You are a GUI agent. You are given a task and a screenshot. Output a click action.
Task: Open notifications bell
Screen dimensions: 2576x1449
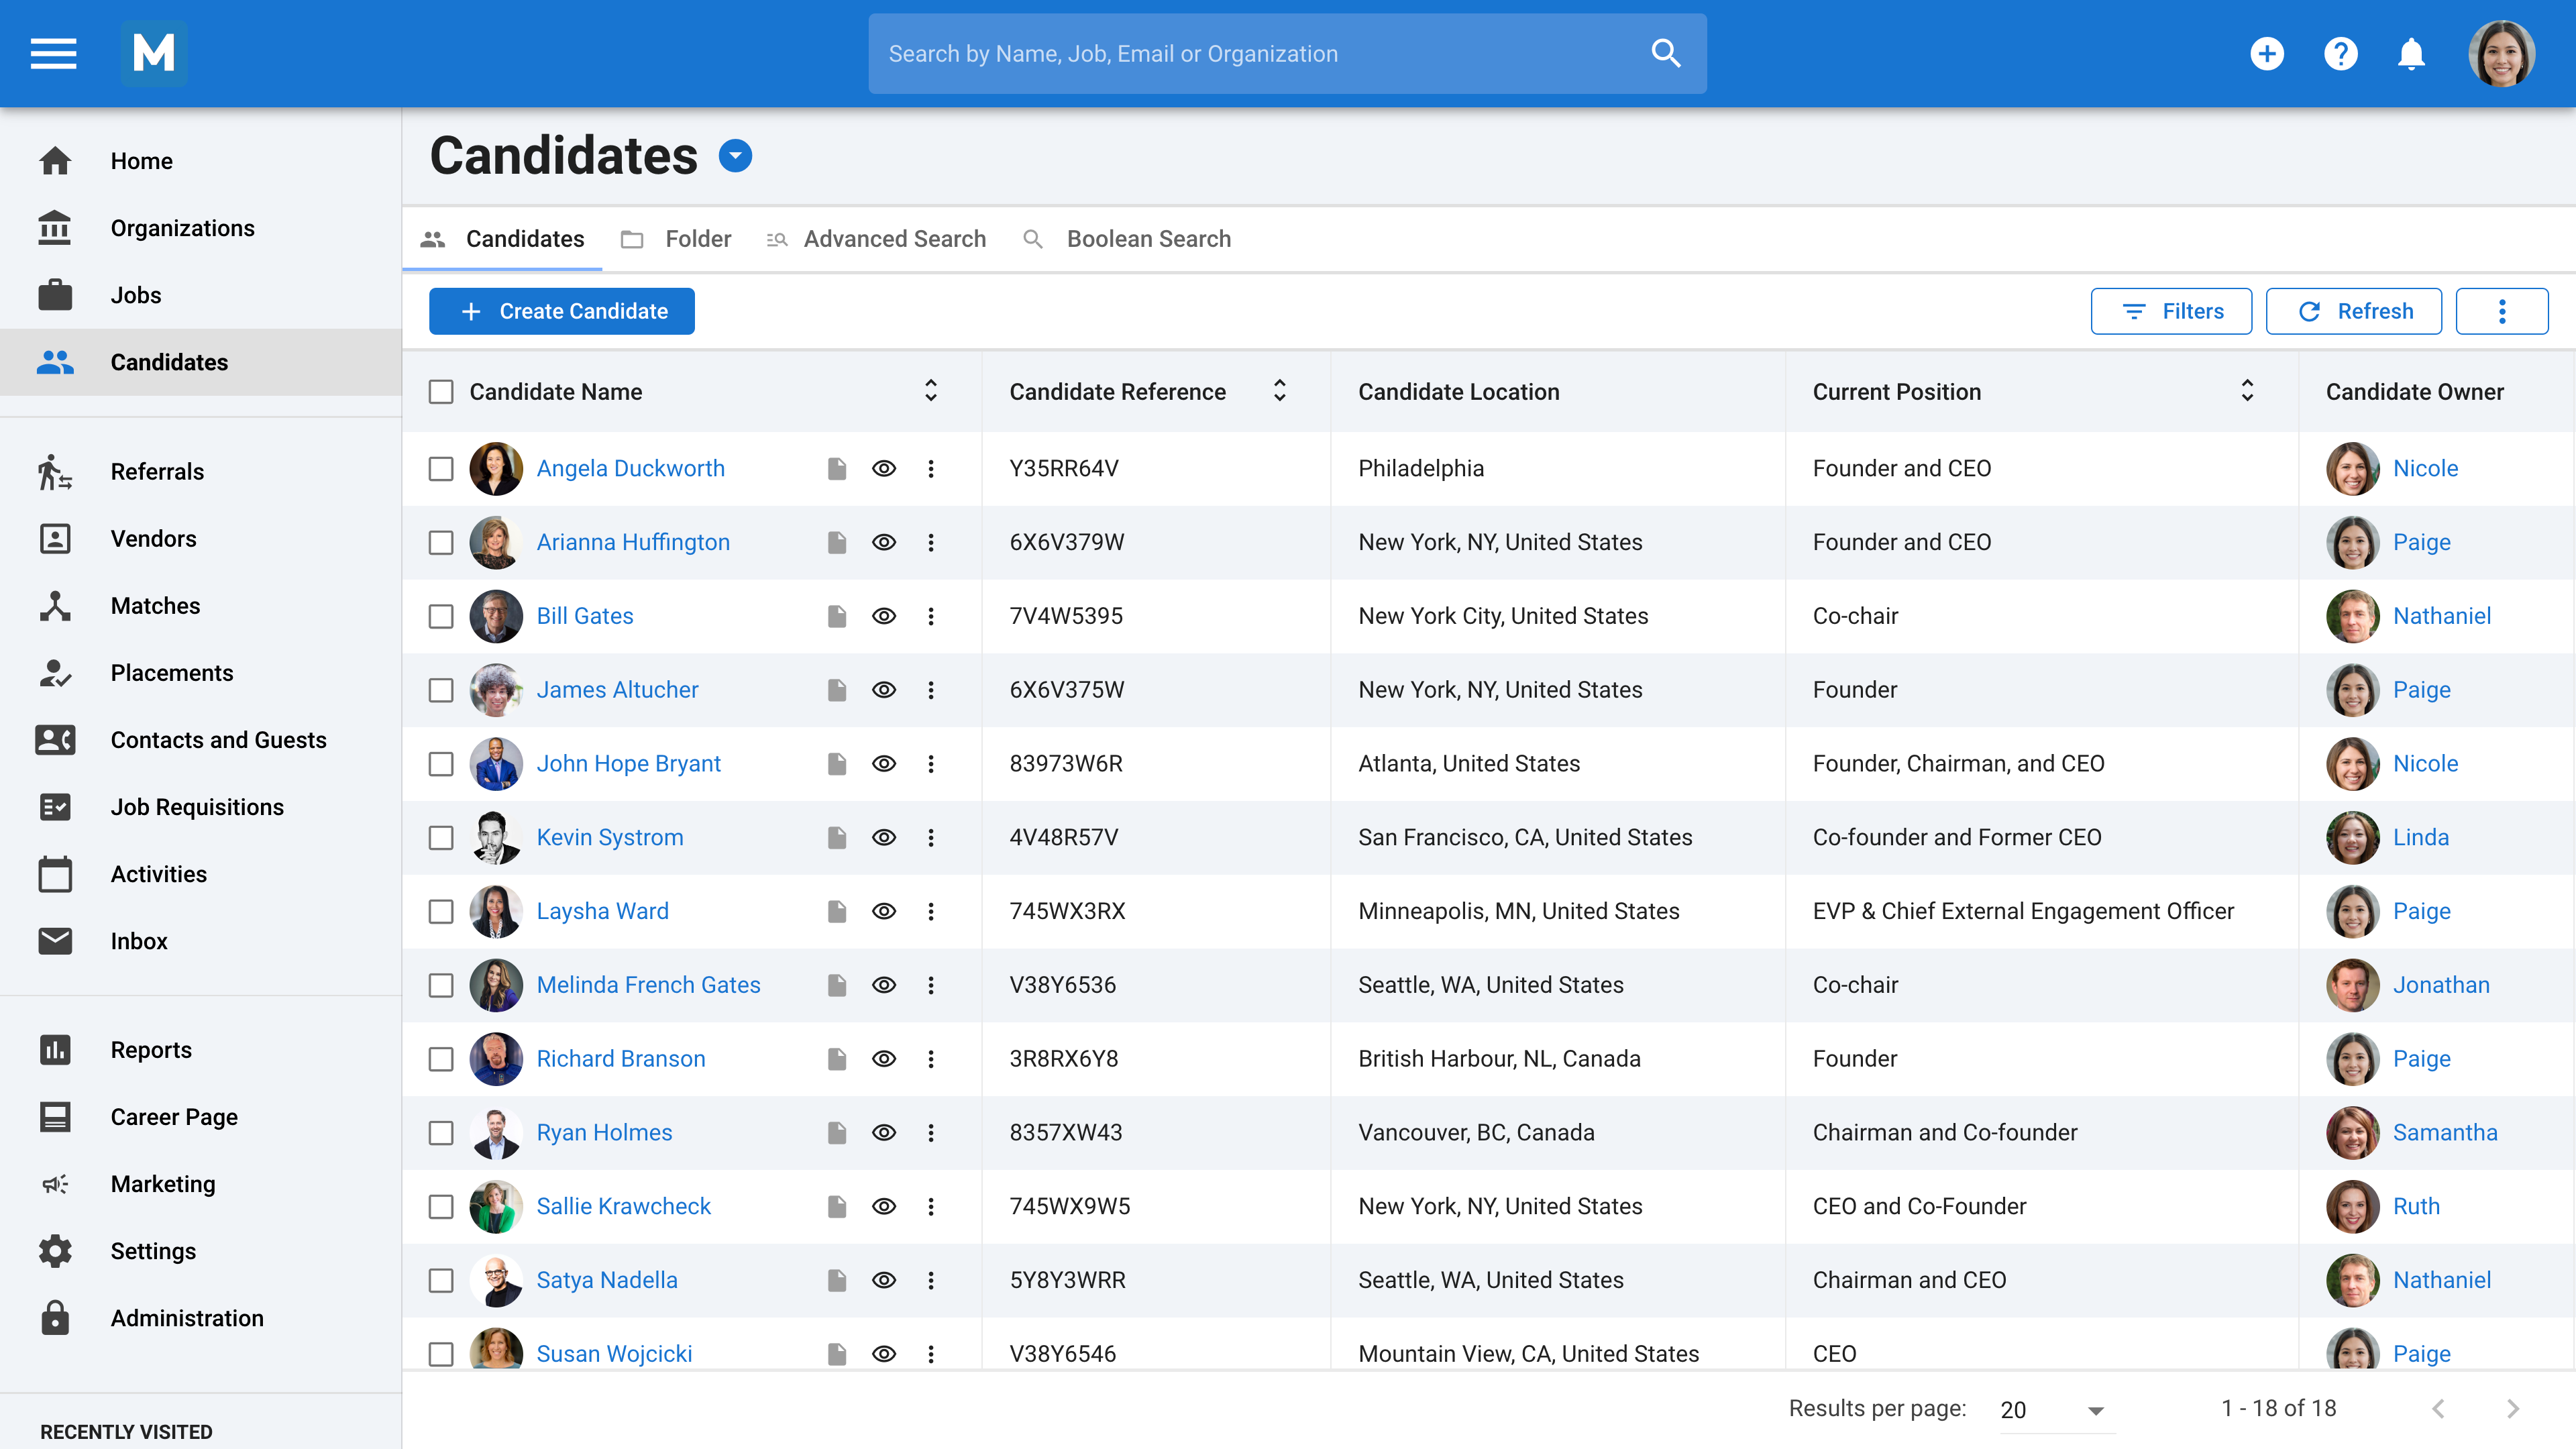tap(2411, 53)
